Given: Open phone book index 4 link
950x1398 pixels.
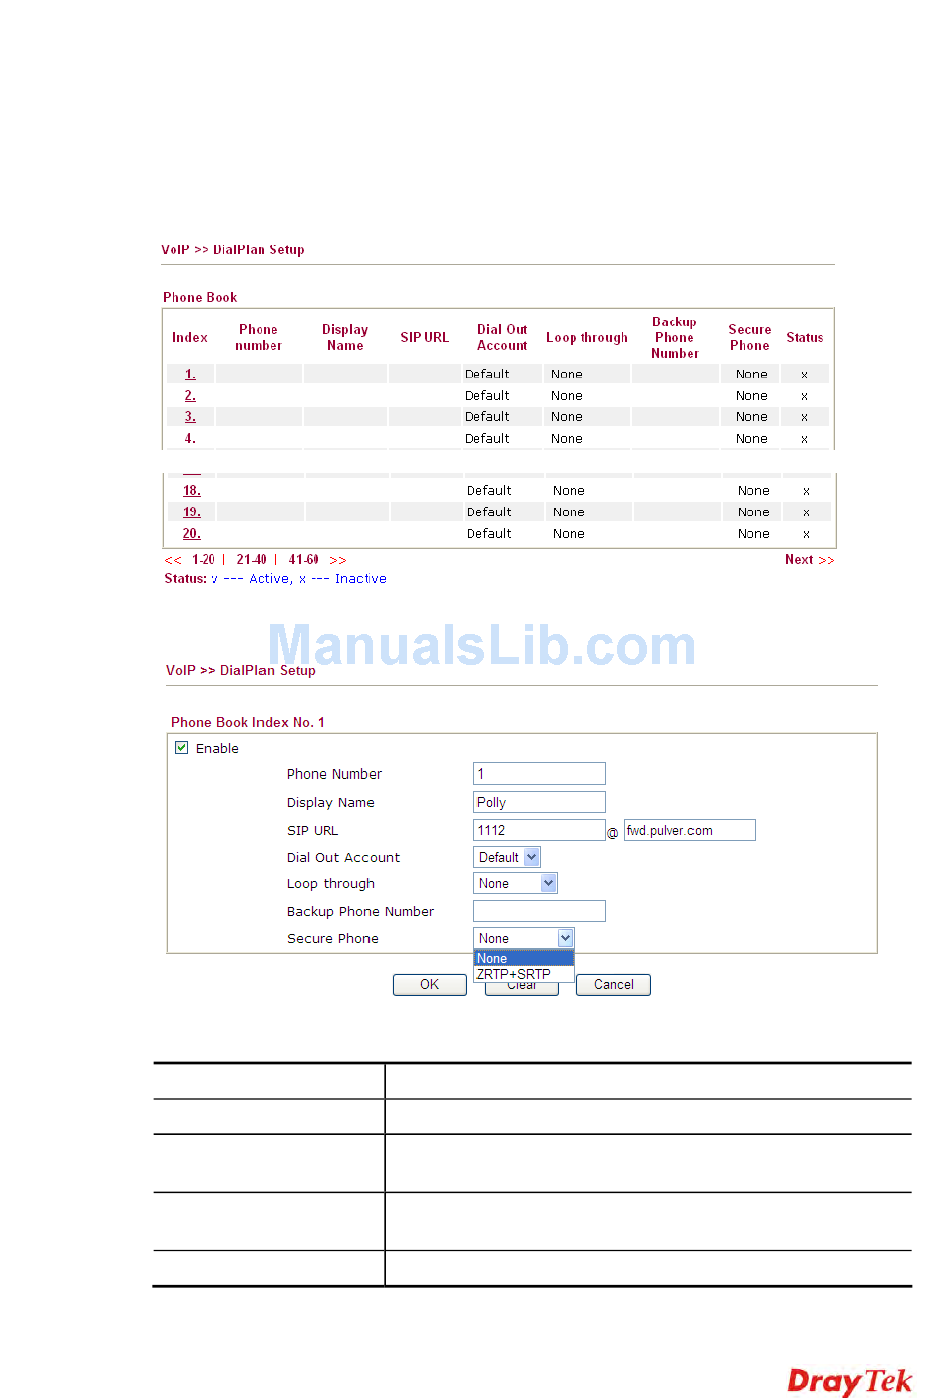Looking at the screenshot, I should click(190, 439).
